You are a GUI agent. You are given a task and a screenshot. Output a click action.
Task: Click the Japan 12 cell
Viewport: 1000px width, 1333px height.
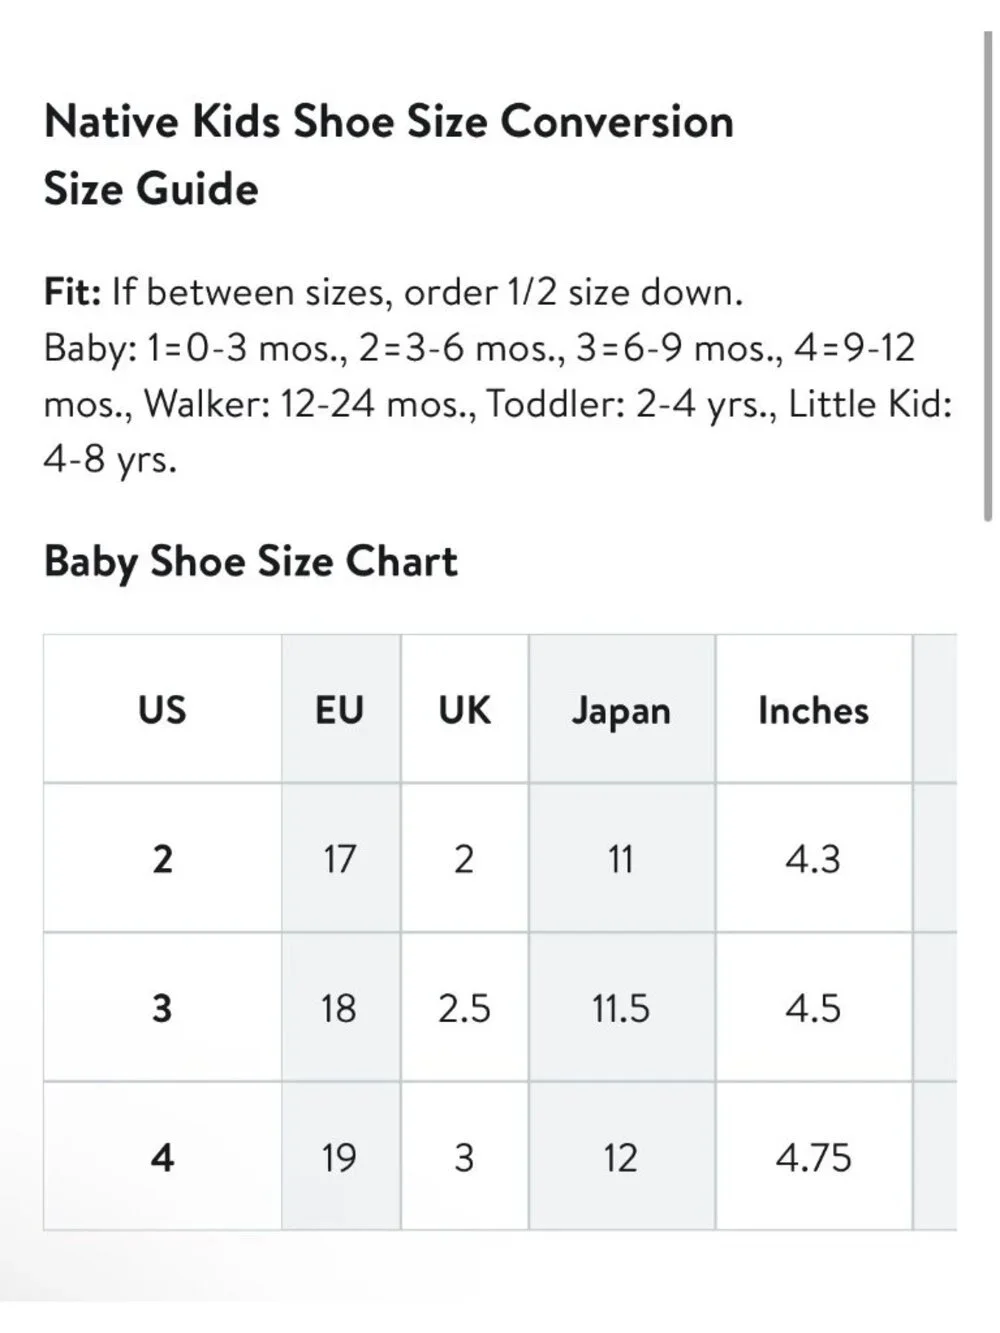tap(621, 1156)
